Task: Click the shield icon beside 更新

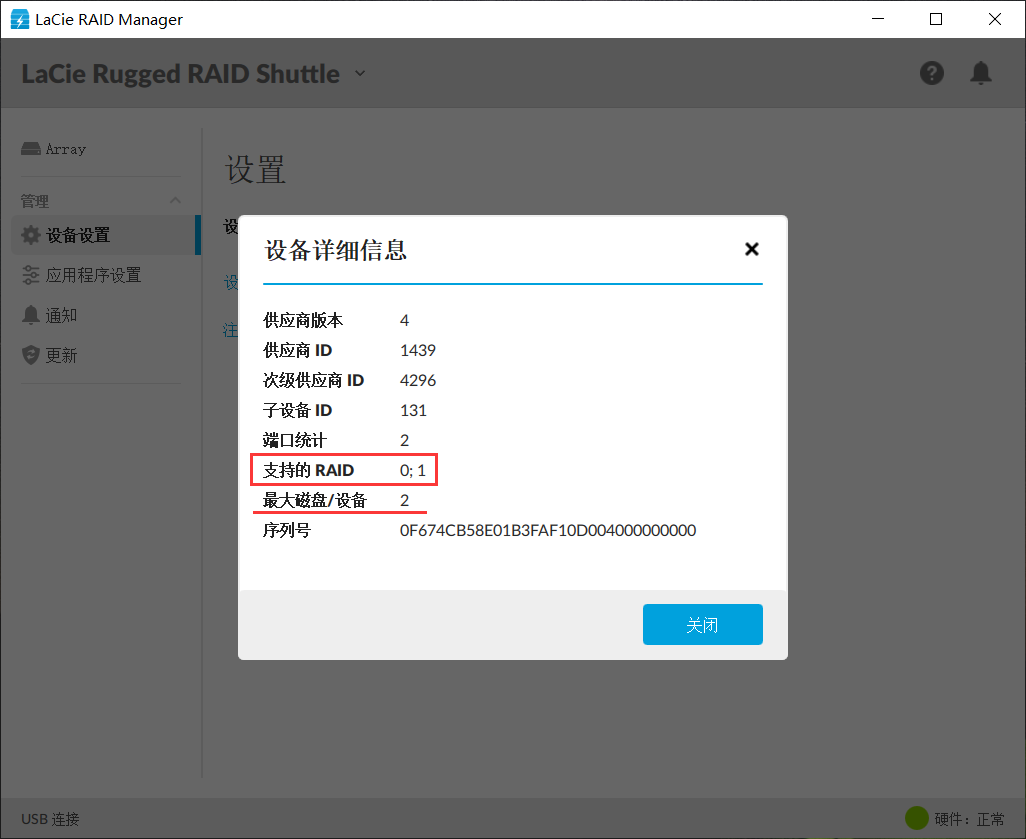Action: [x=31, y=355]
